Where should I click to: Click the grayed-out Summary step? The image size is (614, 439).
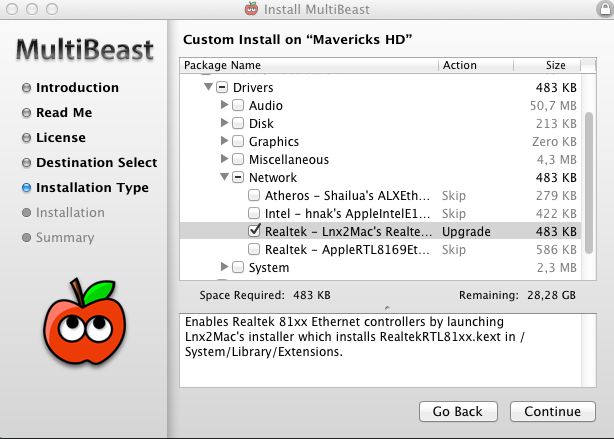click(x=58, y=238)
